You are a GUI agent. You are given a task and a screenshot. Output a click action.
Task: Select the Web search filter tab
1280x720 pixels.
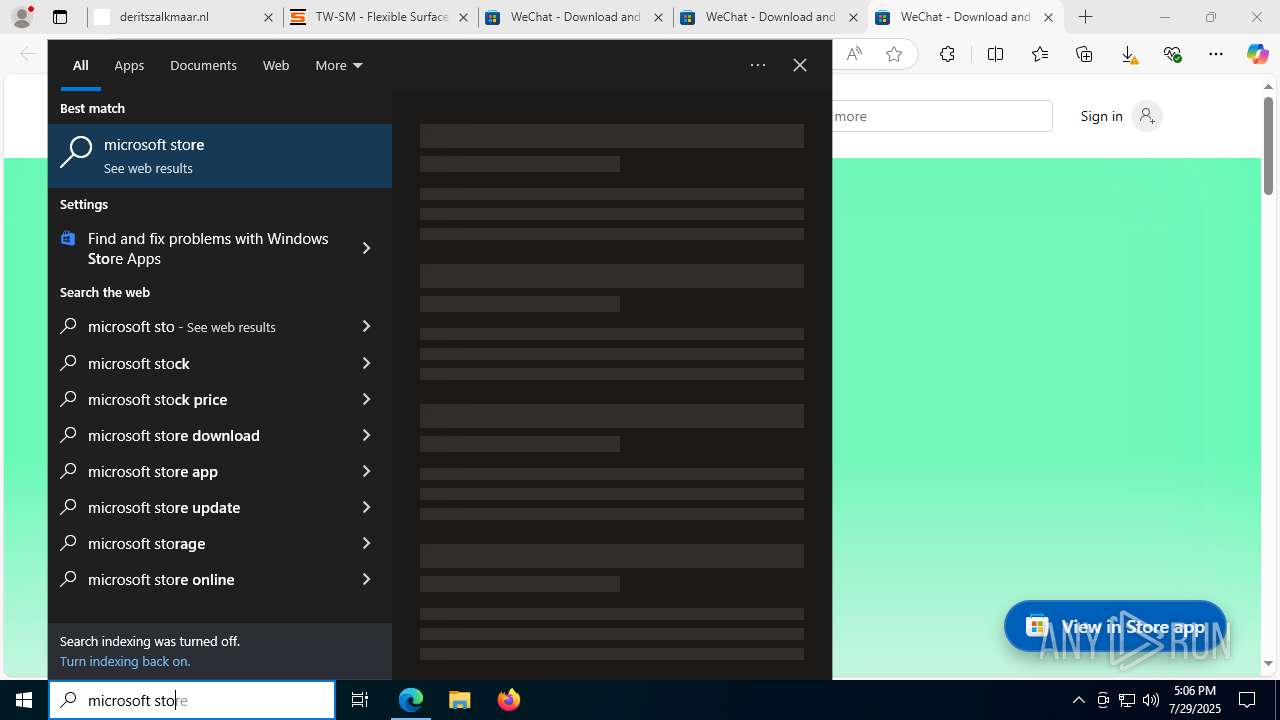(x=276, y=65)
